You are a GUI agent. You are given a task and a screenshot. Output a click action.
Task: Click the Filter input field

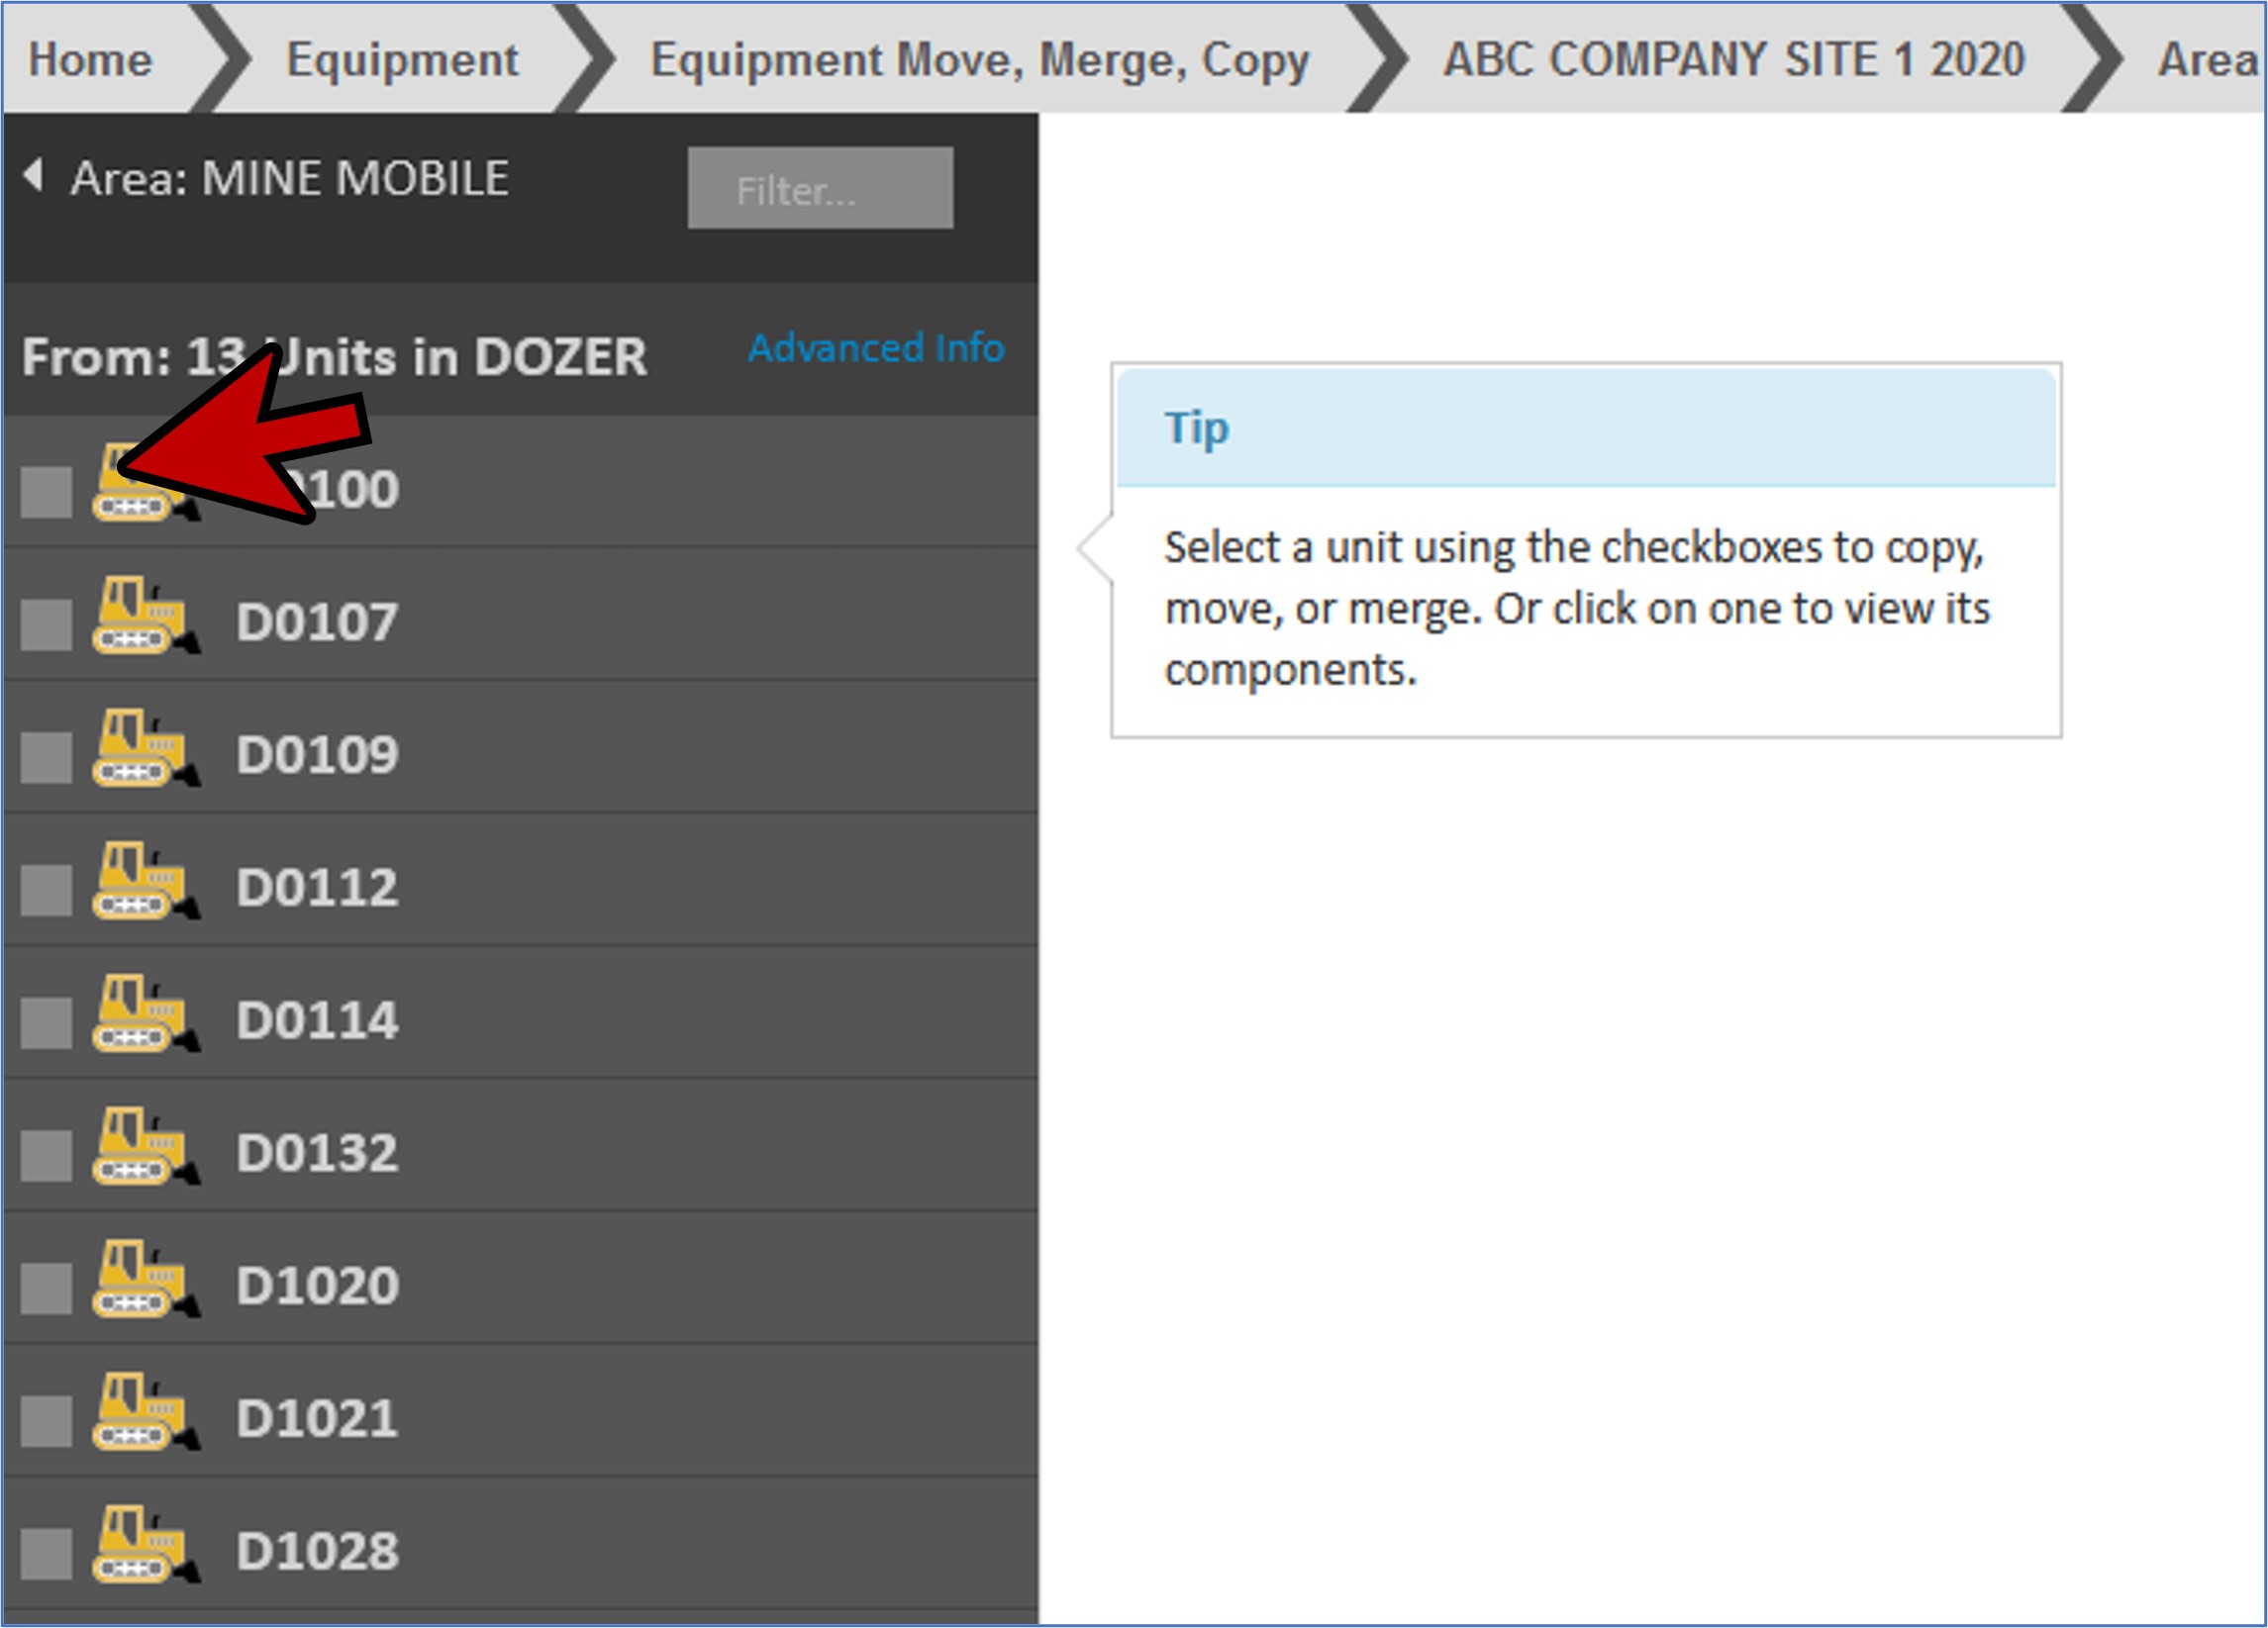click(820, 189)
